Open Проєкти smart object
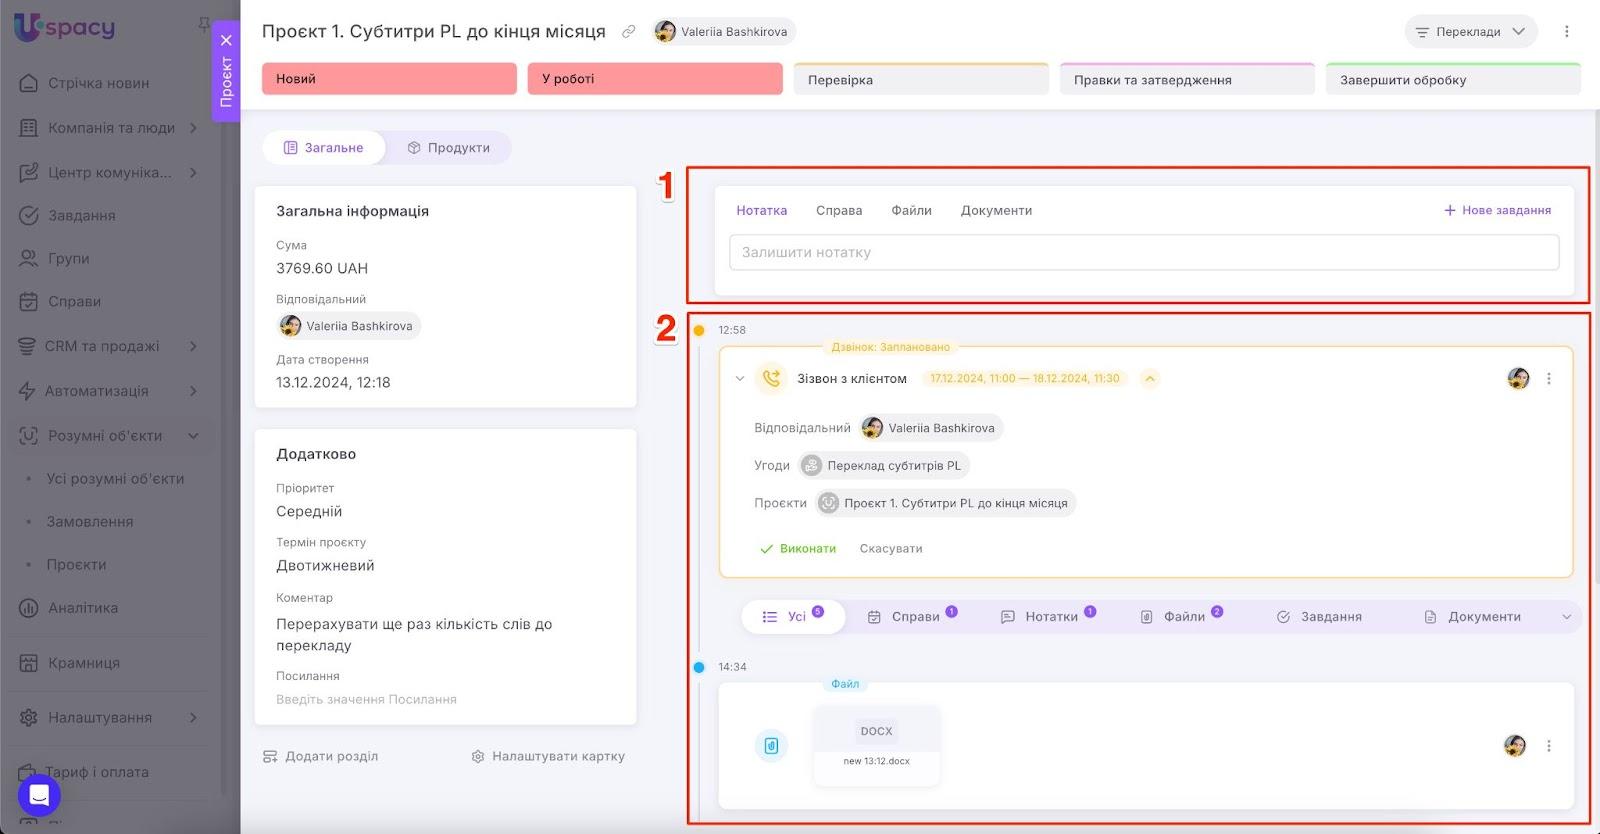1600x834 pixels. point(76,565)
